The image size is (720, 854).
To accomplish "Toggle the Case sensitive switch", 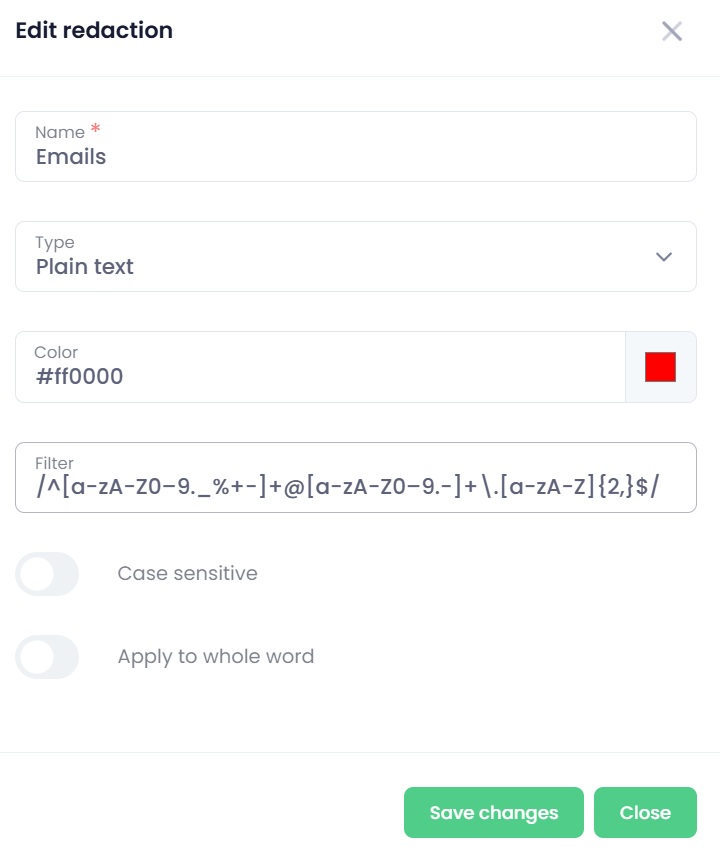I will coord(47,574).
